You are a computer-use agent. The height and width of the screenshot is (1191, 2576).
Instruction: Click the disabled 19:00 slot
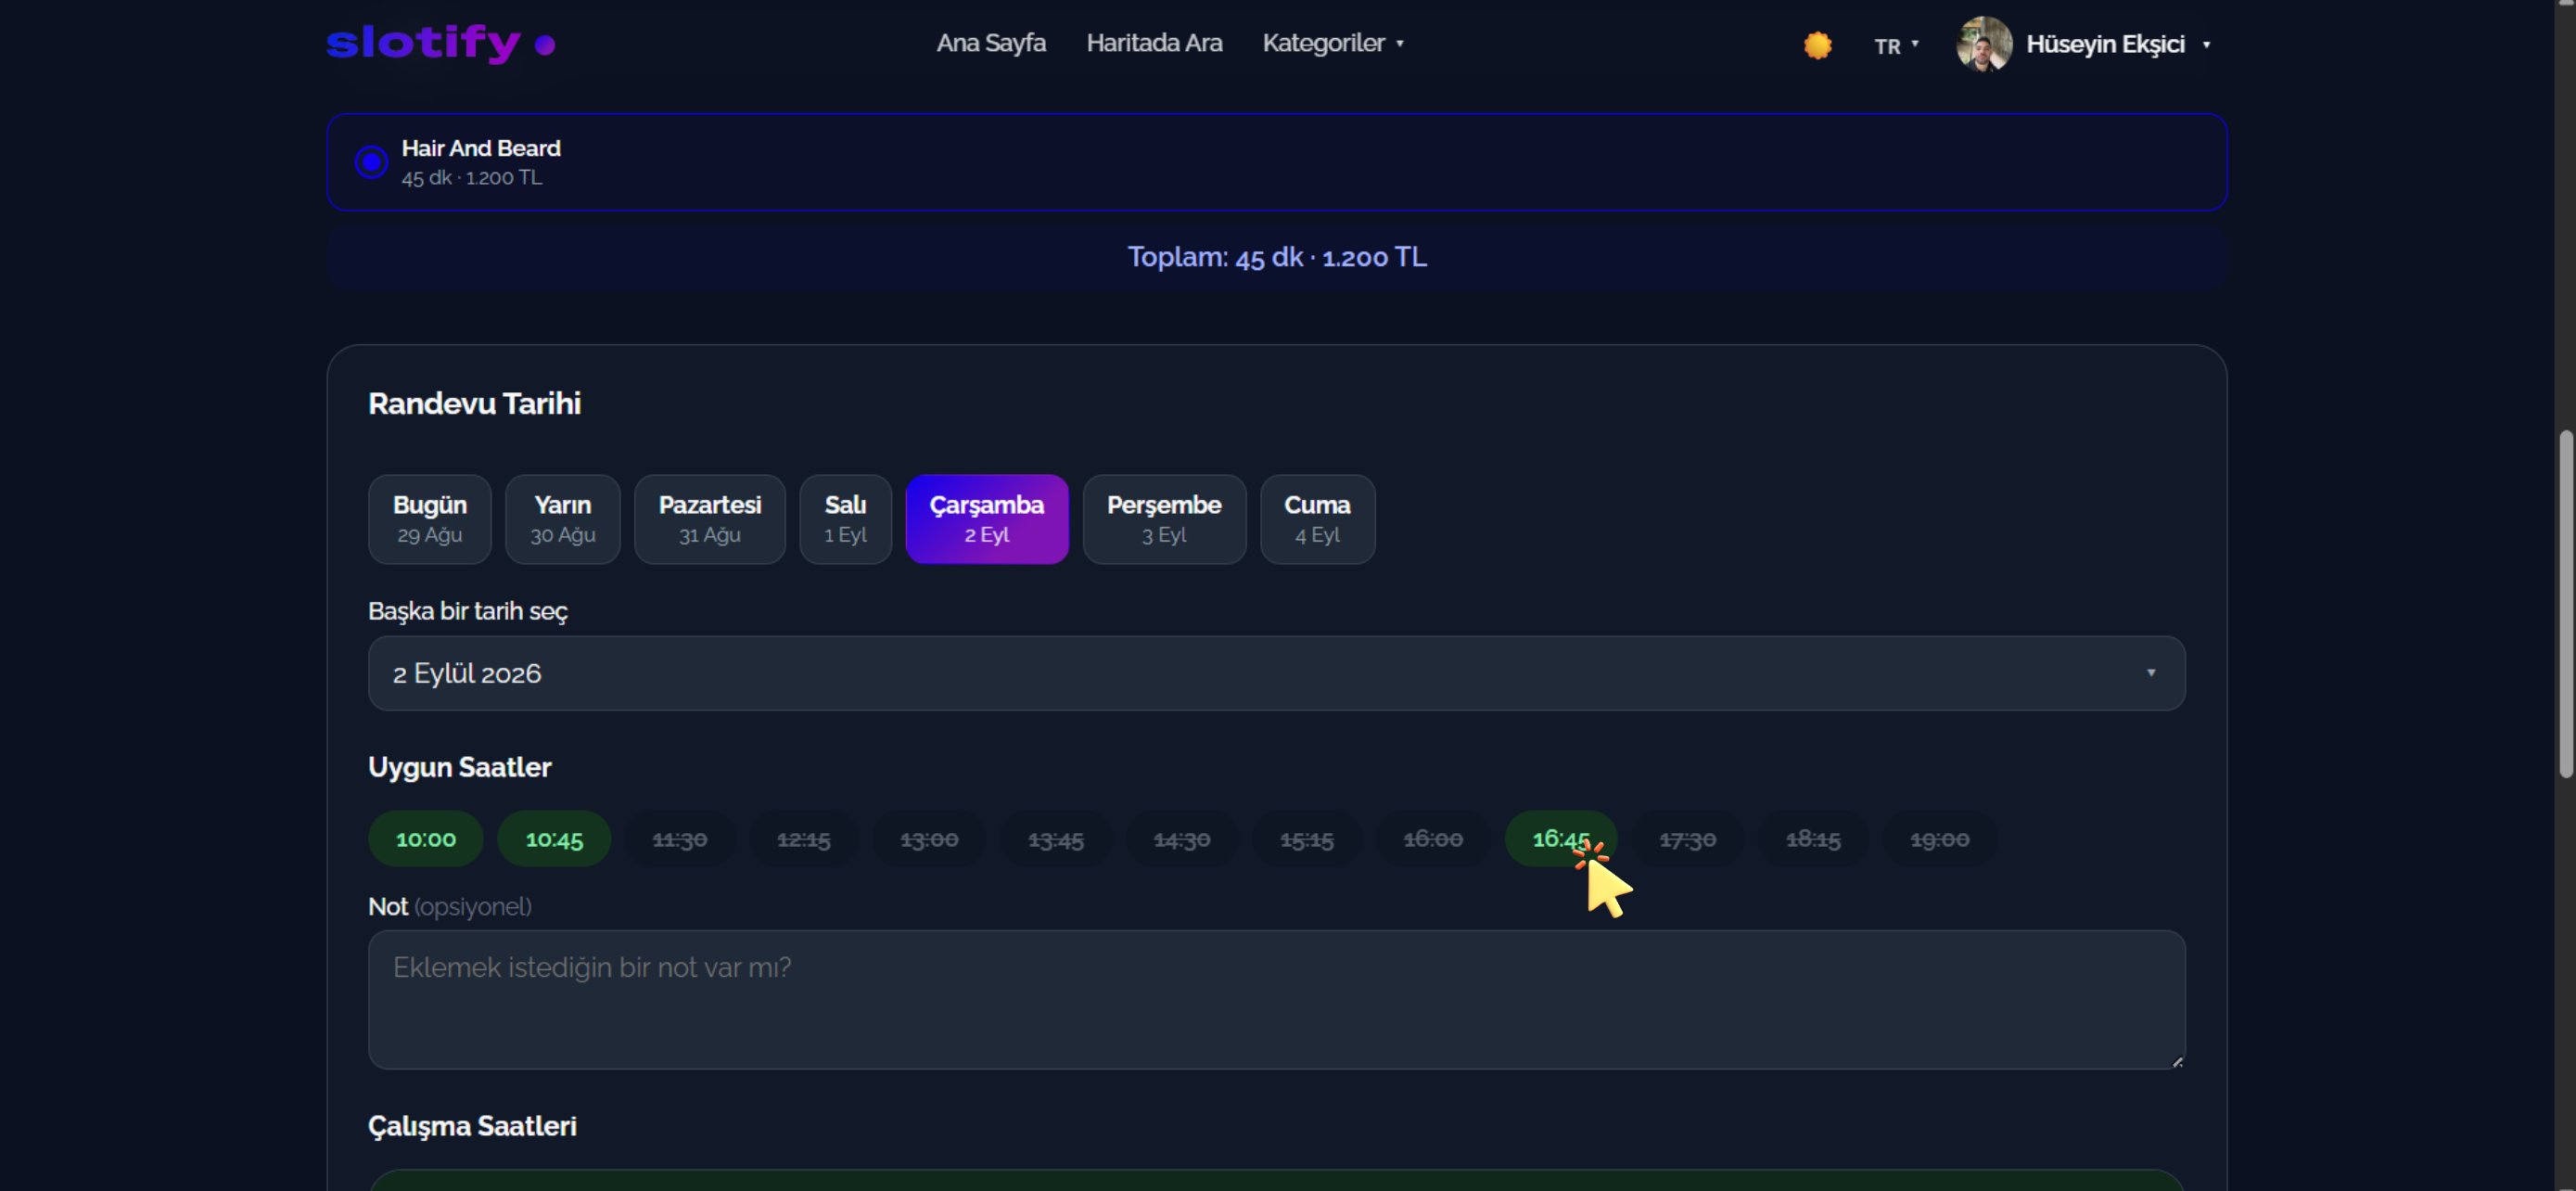click(1940, 839)
